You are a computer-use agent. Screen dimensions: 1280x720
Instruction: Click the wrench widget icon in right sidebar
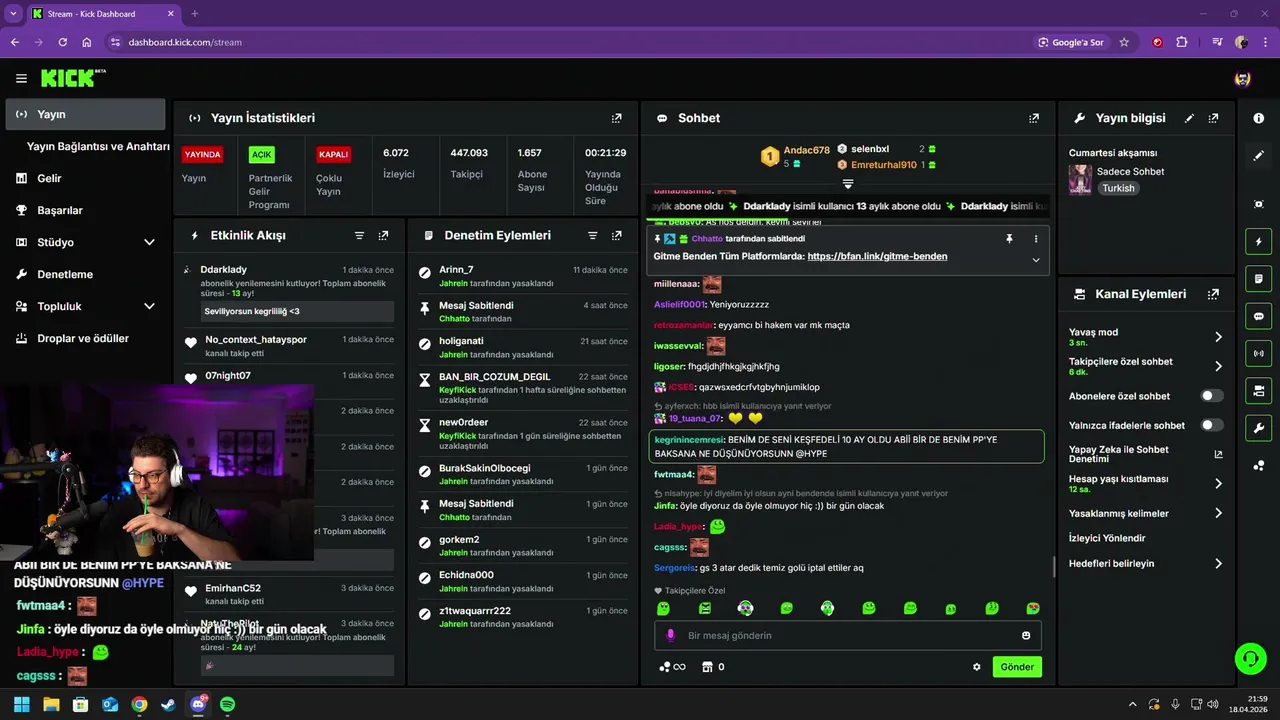point(1258,428)
